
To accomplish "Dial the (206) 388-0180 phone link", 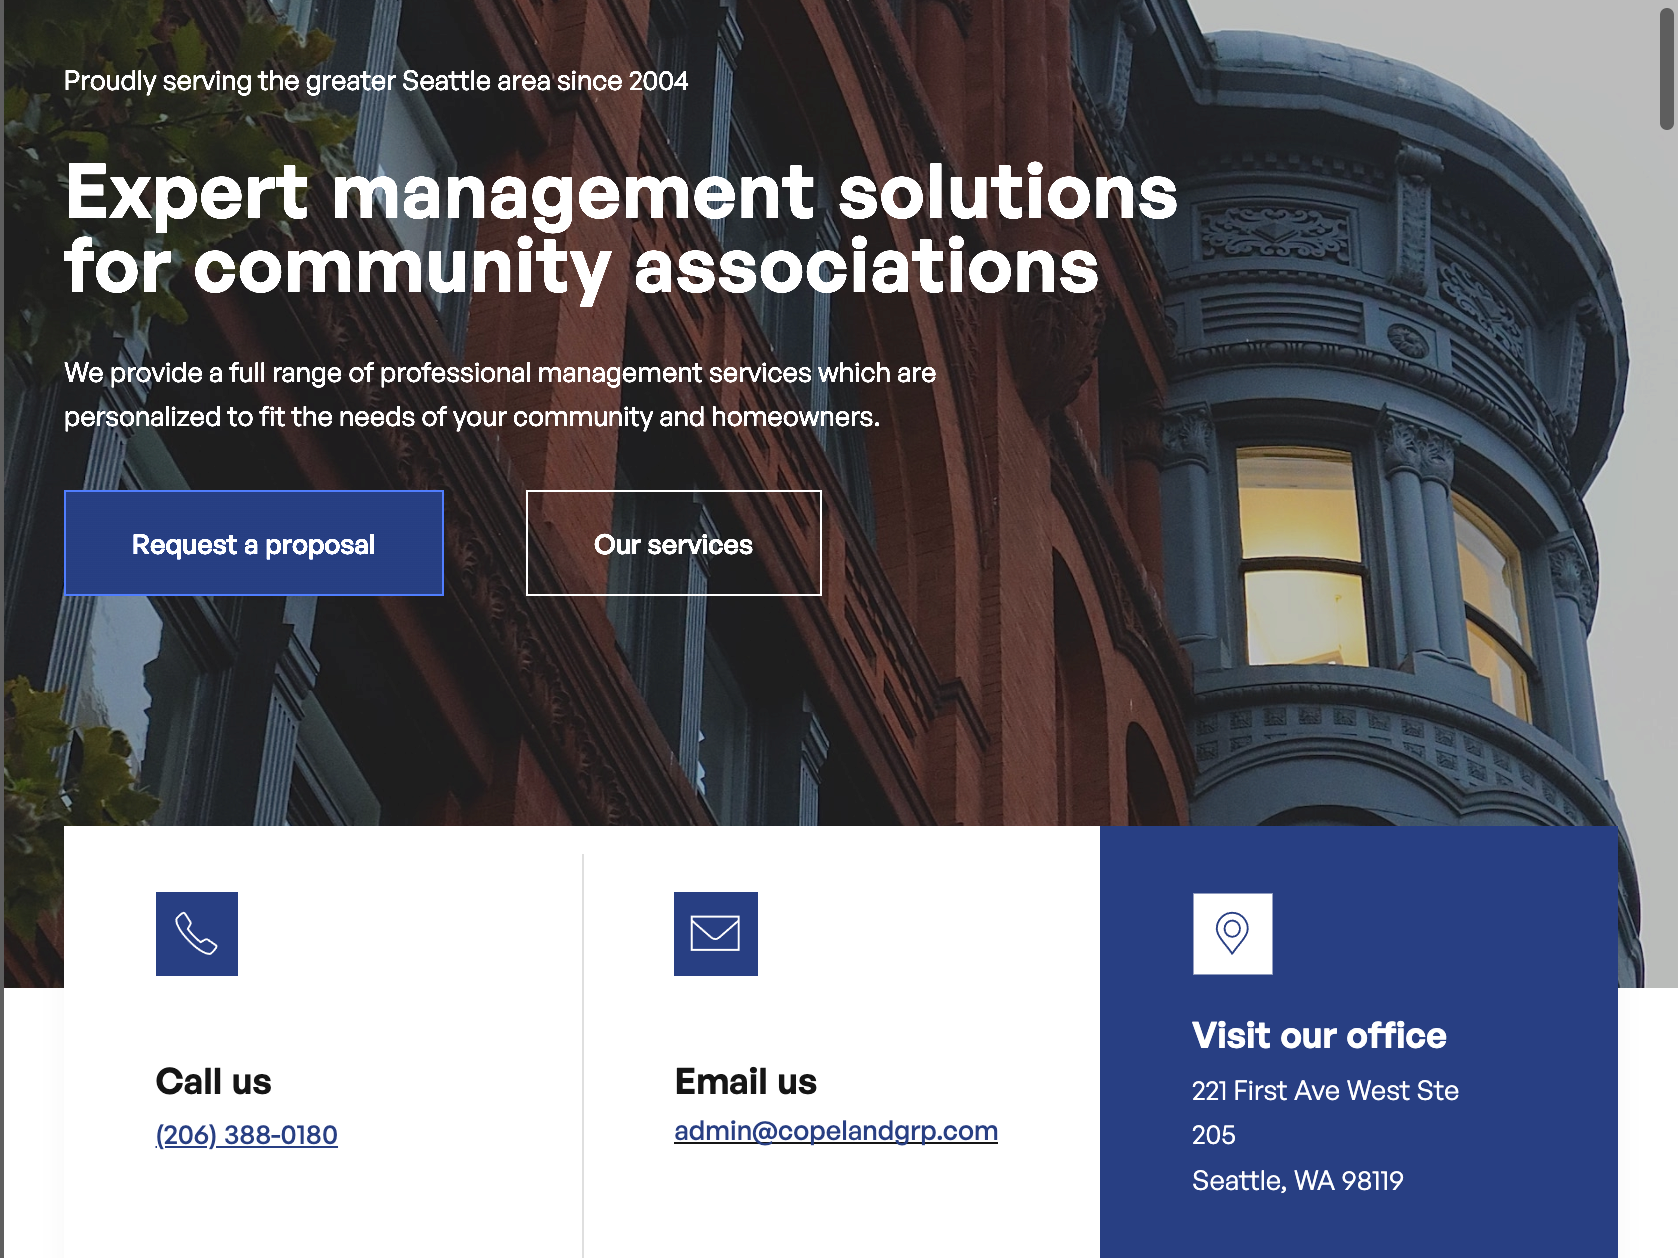I will [247, 1135].
